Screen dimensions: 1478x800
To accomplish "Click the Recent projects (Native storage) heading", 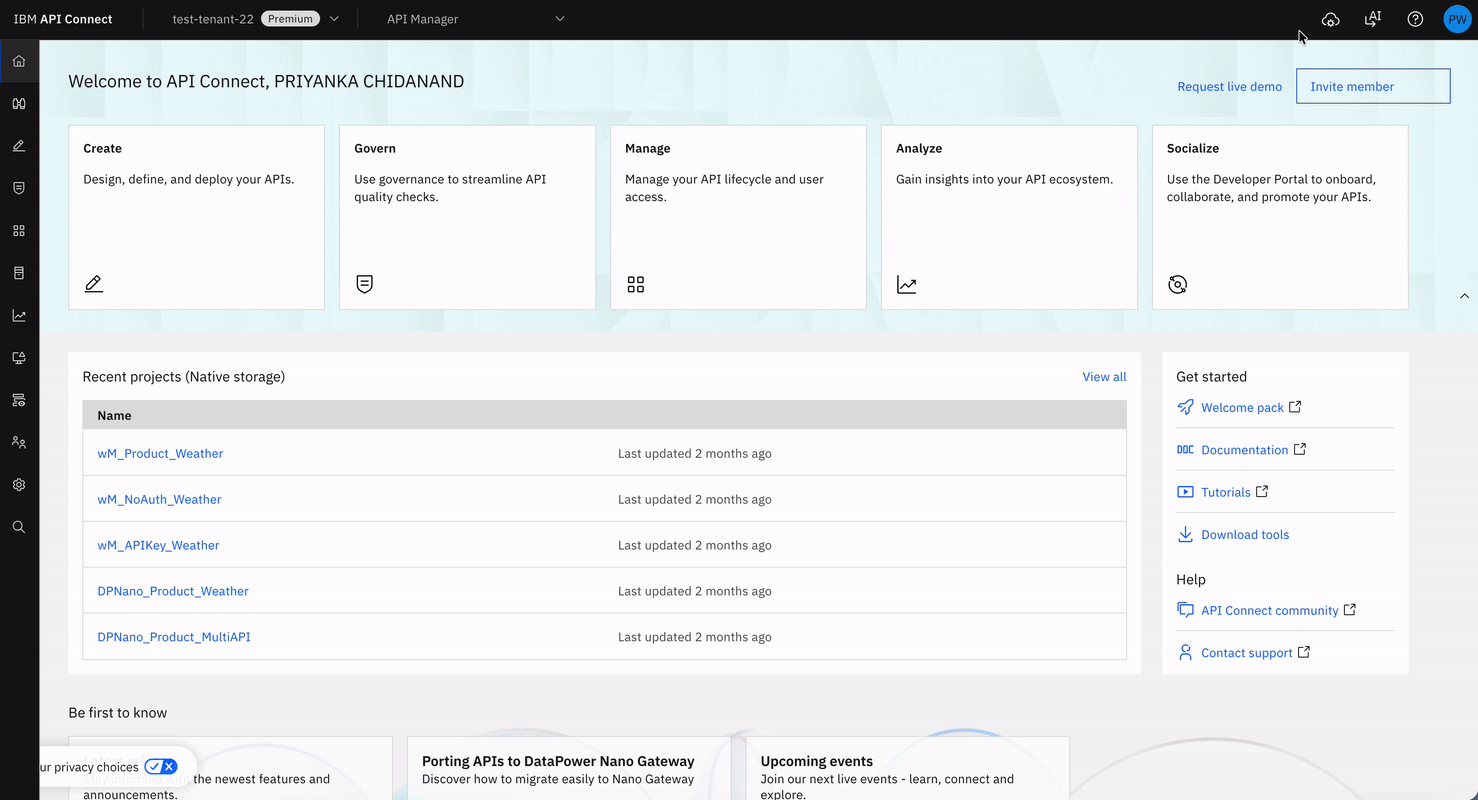I will [184, 377].
